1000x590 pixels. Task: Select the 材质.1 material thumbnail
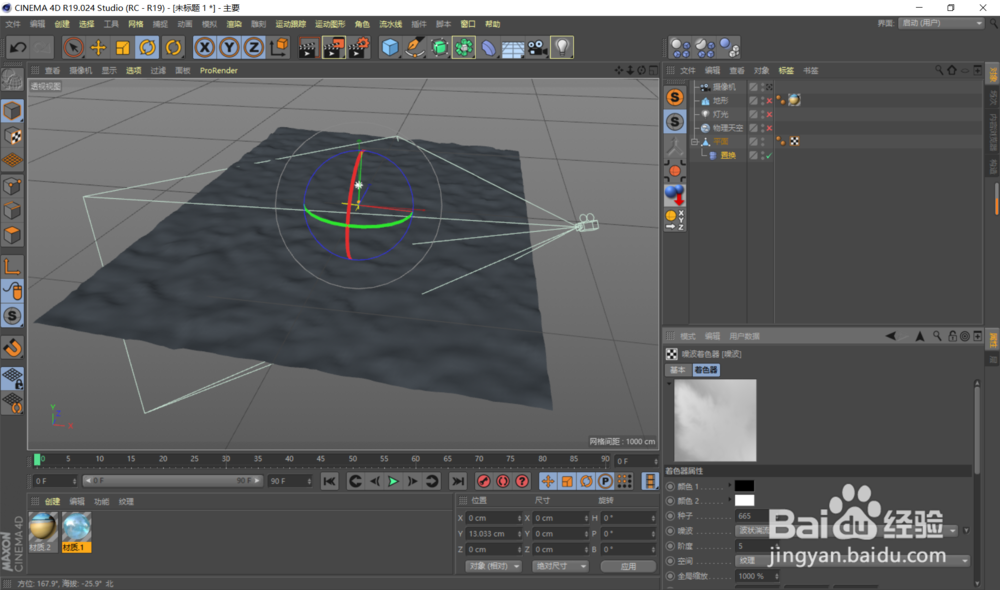pyautogui.click(x=76, y=532)
